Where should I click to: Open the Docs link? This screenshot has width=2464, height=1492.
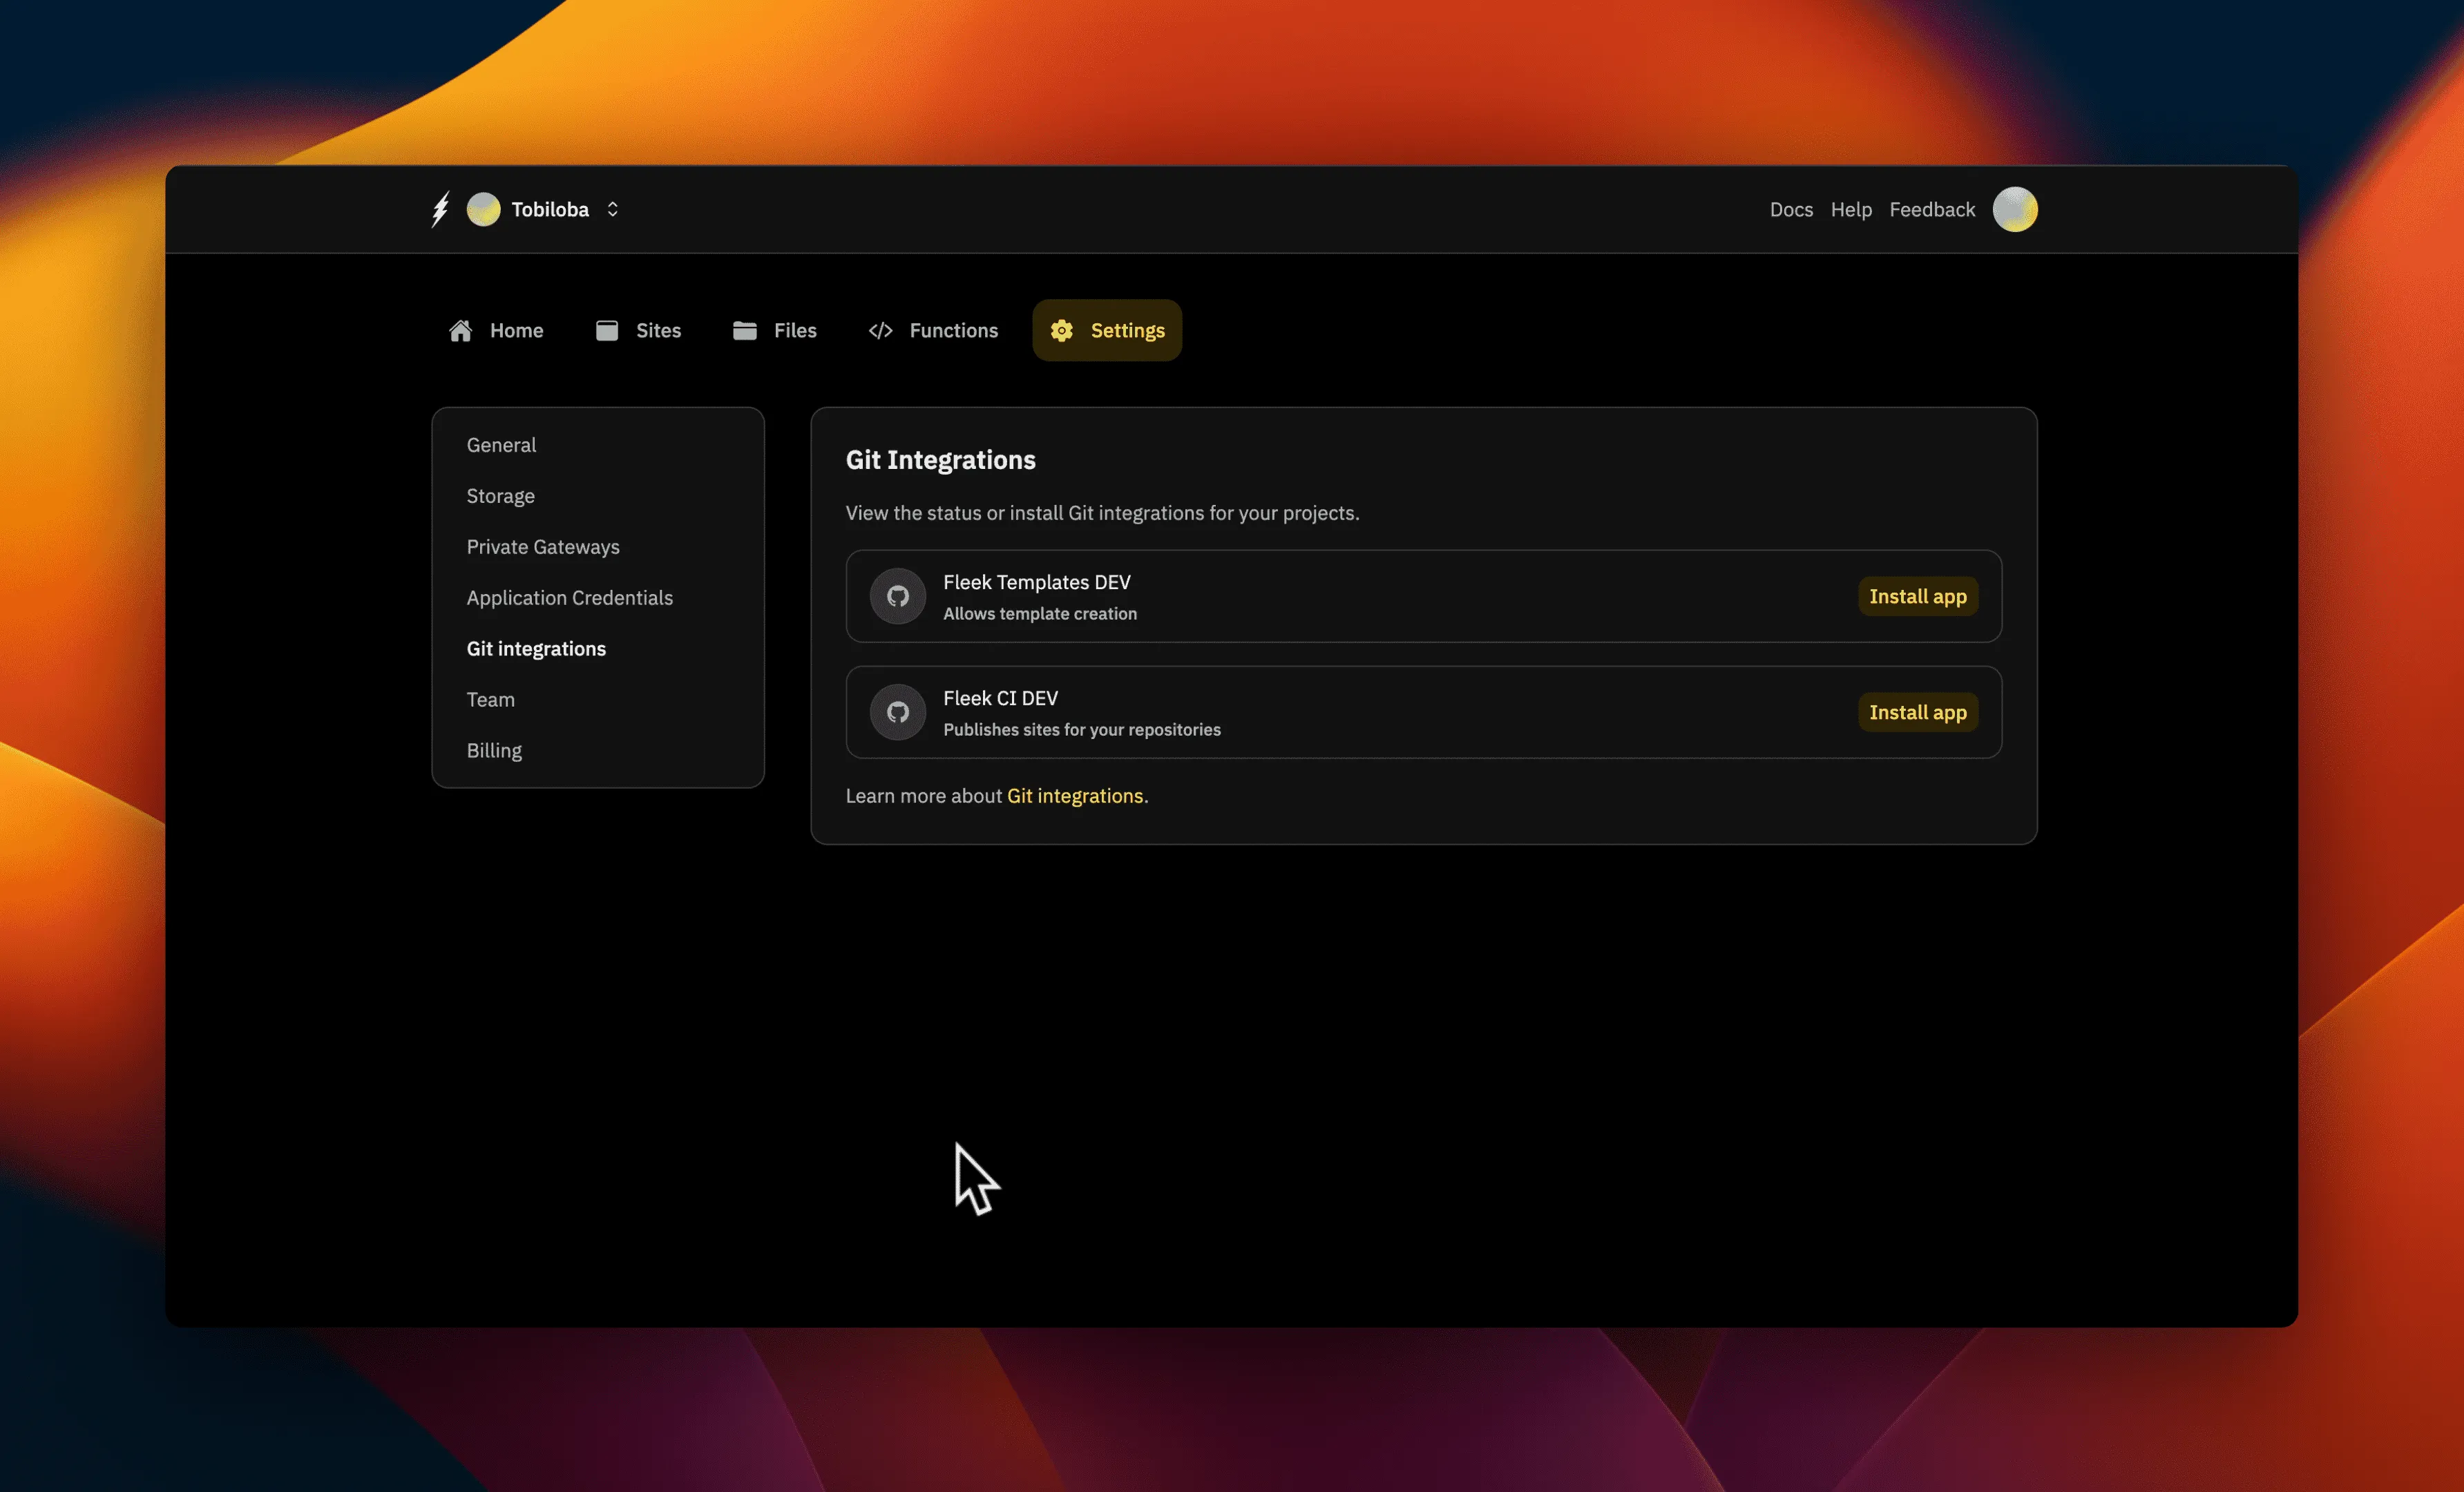(x=1791, y=209)
